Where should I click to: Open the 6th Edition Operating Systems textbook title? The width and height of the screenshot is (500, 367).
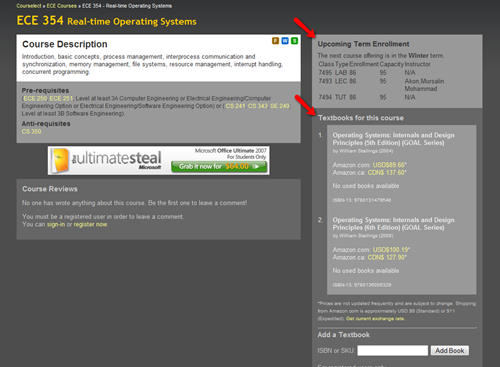pos(393,224)
